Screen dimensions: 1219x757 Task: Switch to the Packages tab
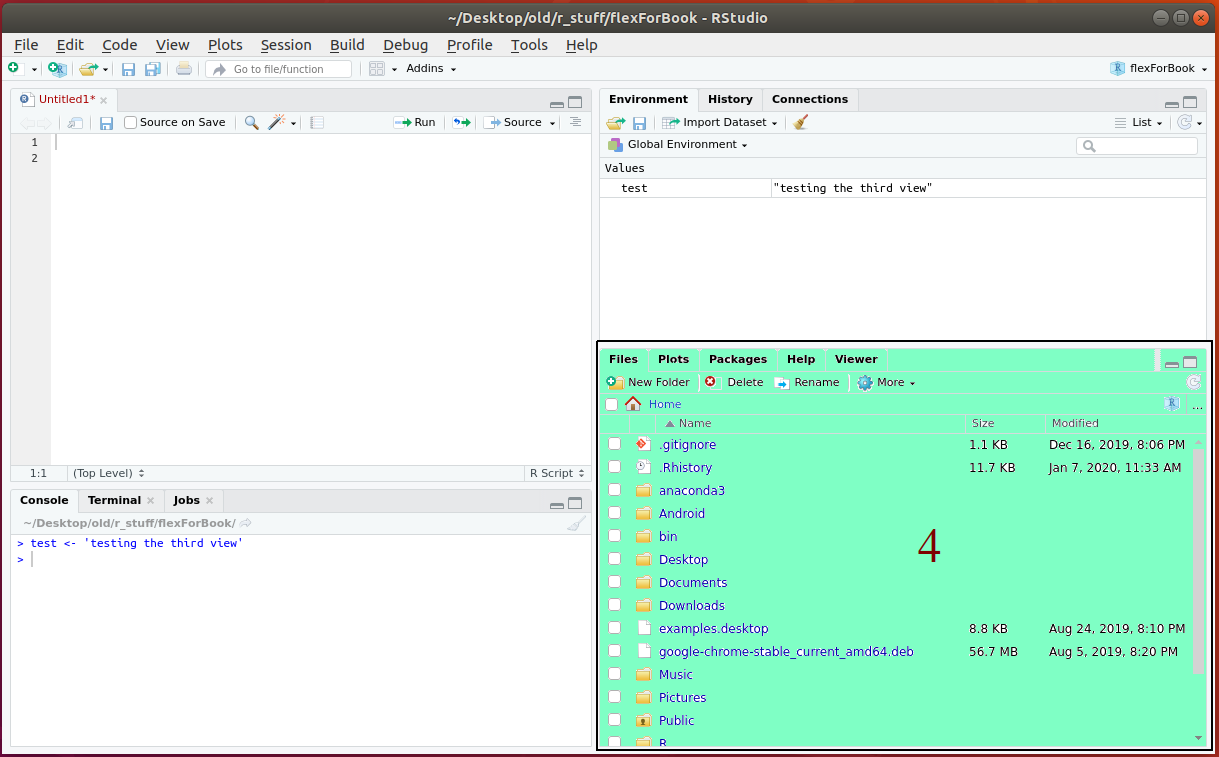[x=737, y=359]
